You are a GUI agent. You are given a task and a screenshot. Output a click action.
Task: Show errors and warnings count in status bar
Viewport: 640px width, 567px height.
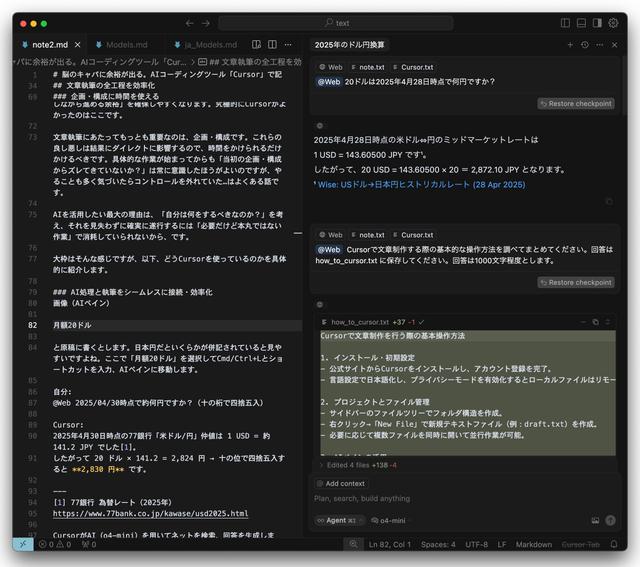[x=55, y=545]
